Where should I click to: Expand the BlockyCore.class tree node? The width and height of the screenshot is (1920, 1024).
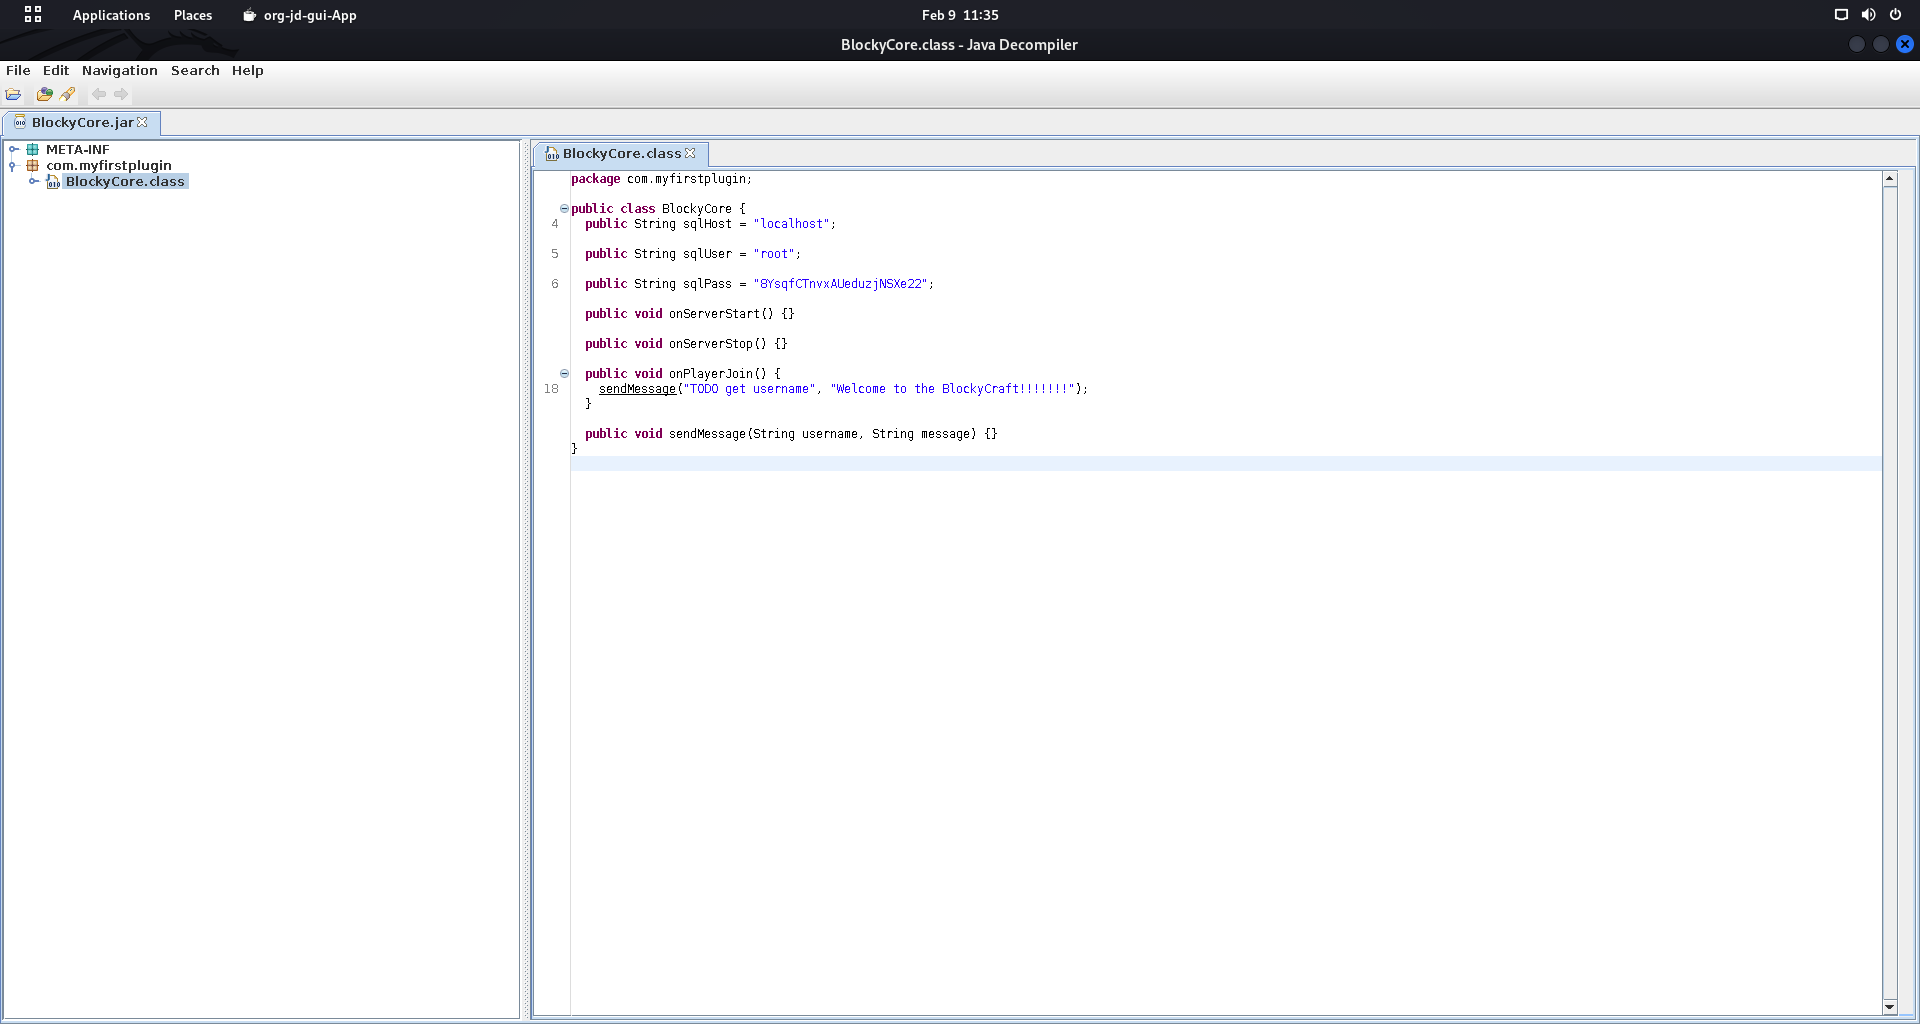34,182
